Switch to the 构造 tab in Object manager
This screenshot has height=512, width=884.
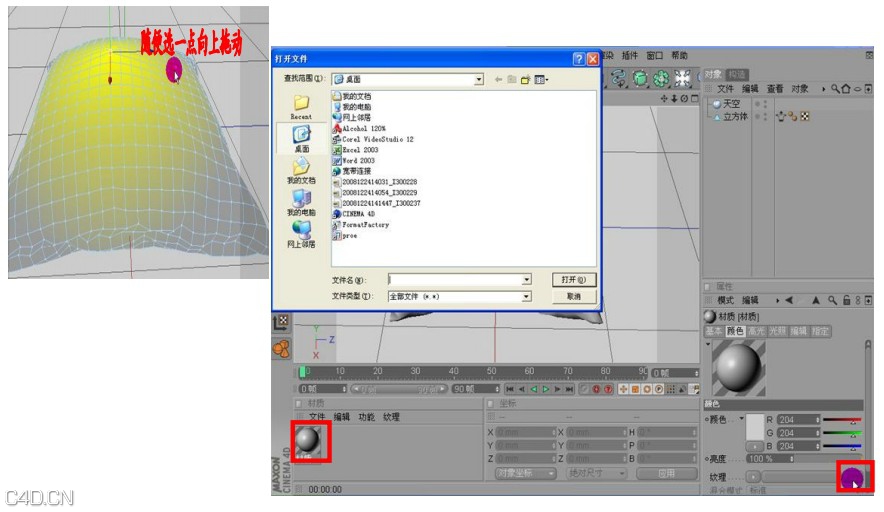(x=736, y=74)
